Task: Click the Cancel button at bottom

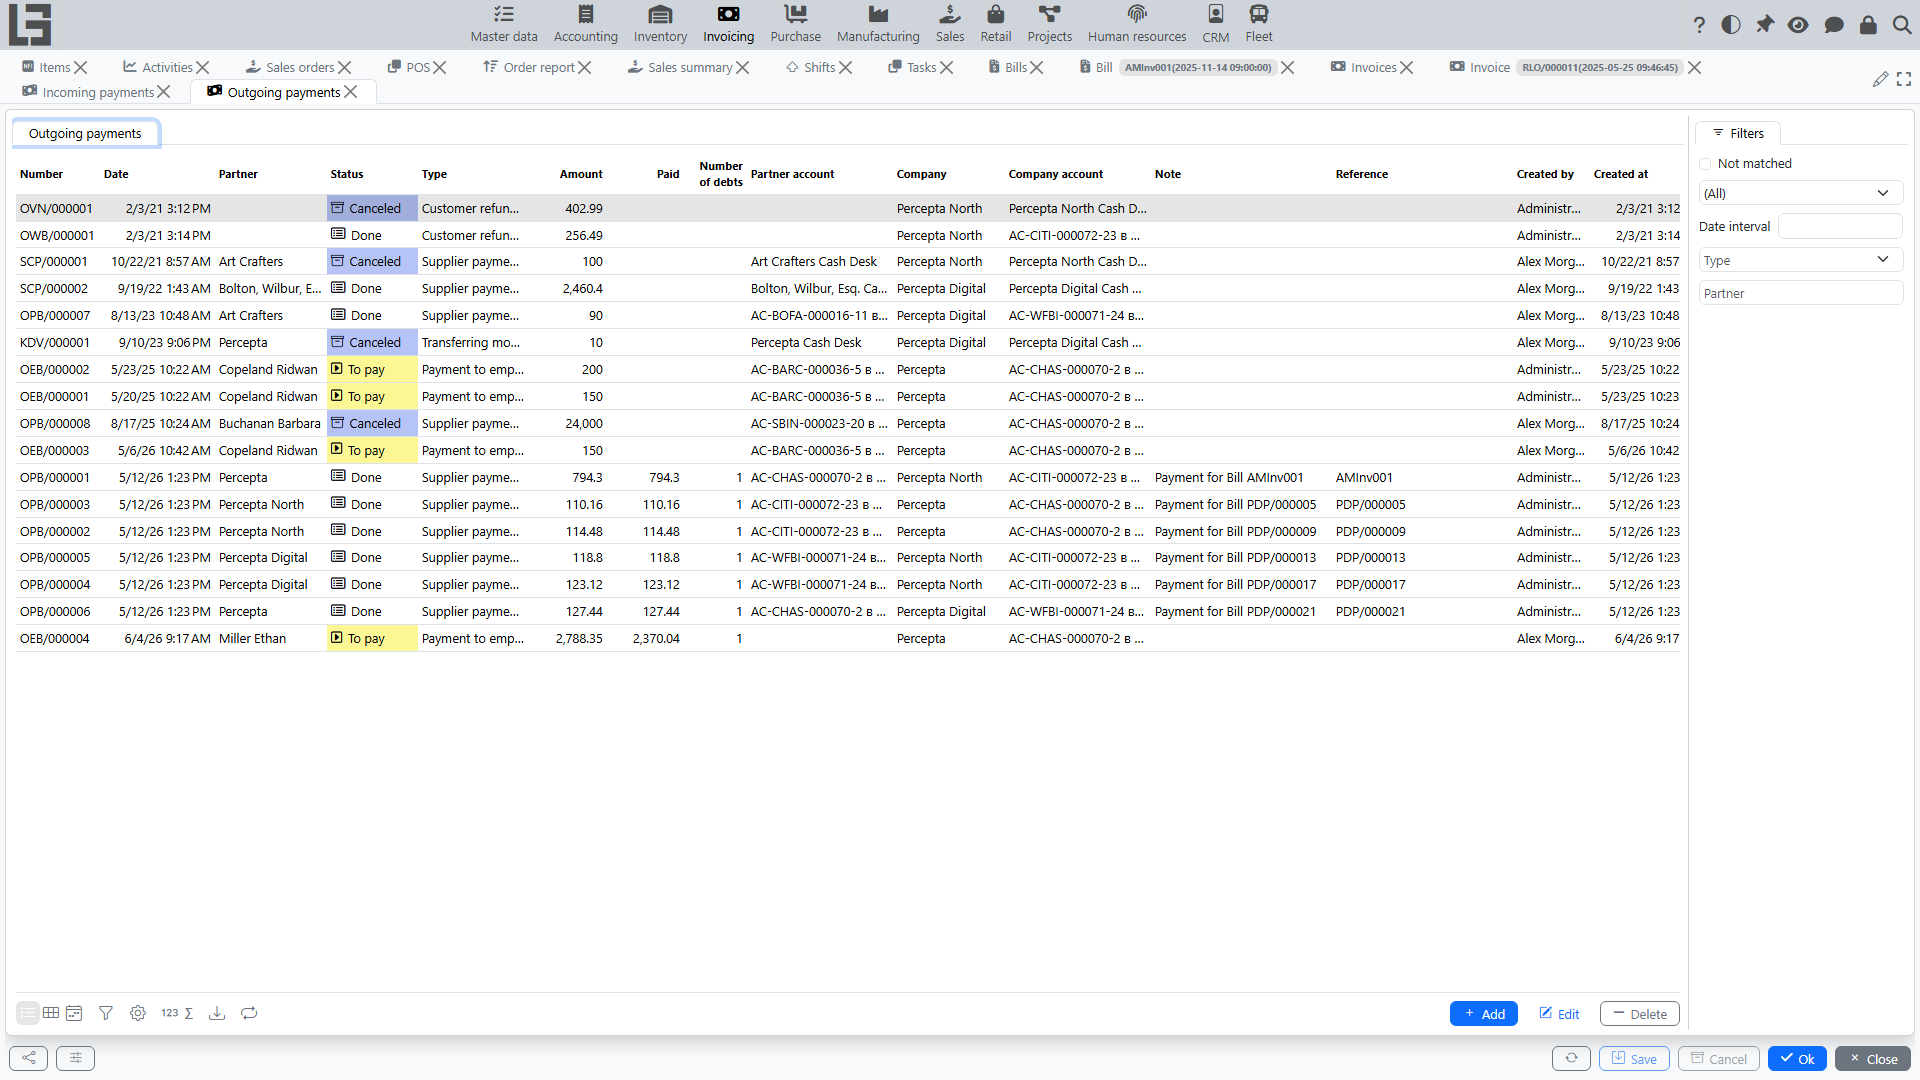Action: 1718,1058
